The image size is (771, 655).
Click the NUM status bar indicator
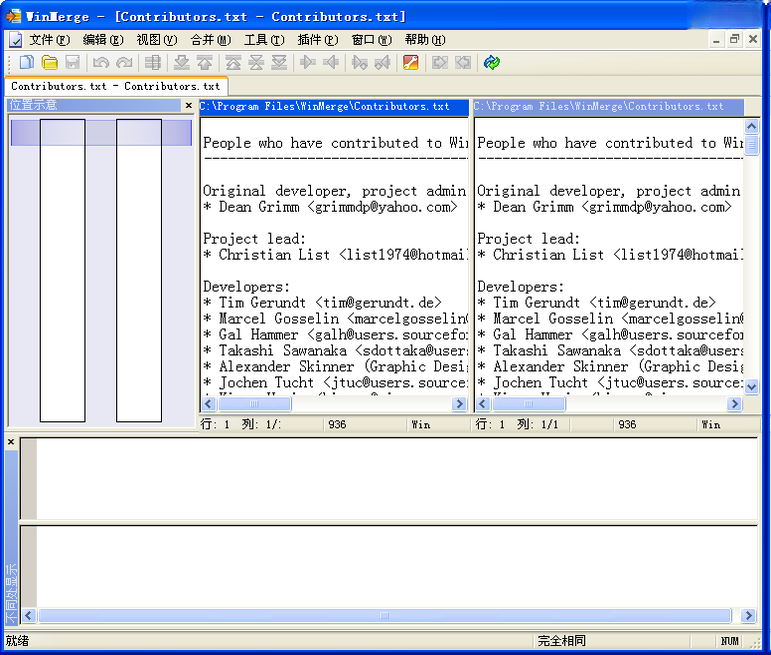point(730,641)
